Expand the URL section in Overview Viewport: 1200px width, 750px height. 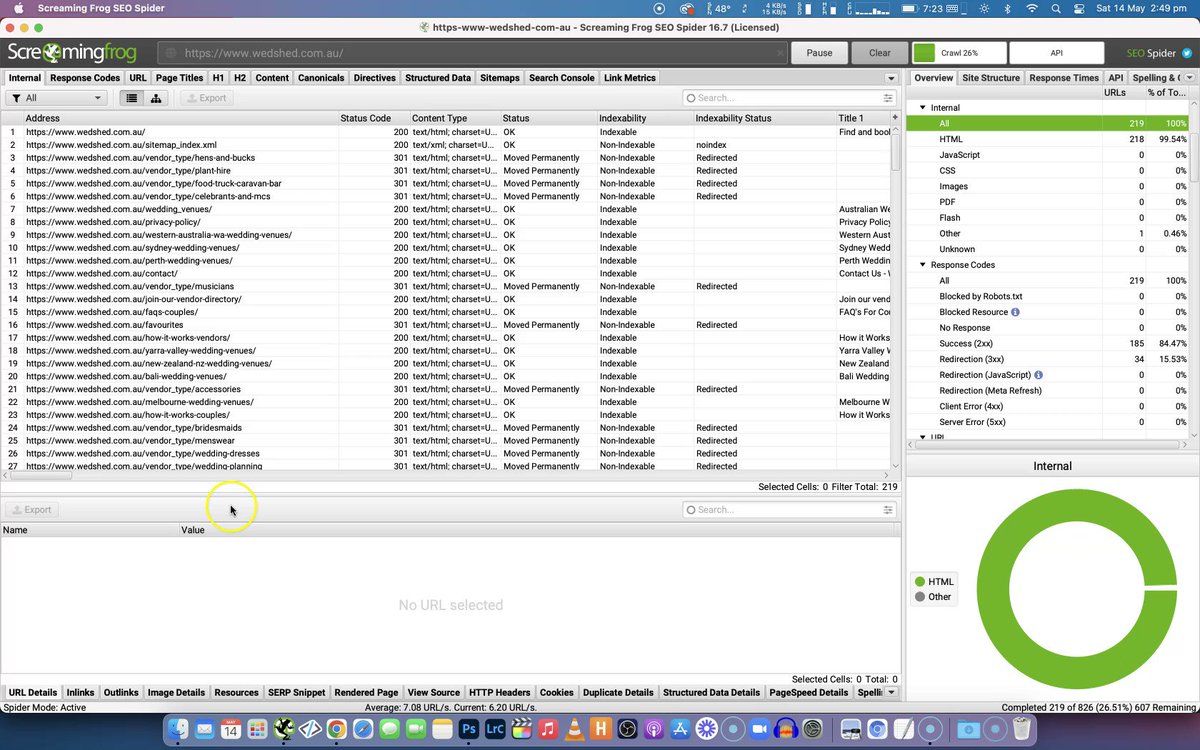(923, 437)
